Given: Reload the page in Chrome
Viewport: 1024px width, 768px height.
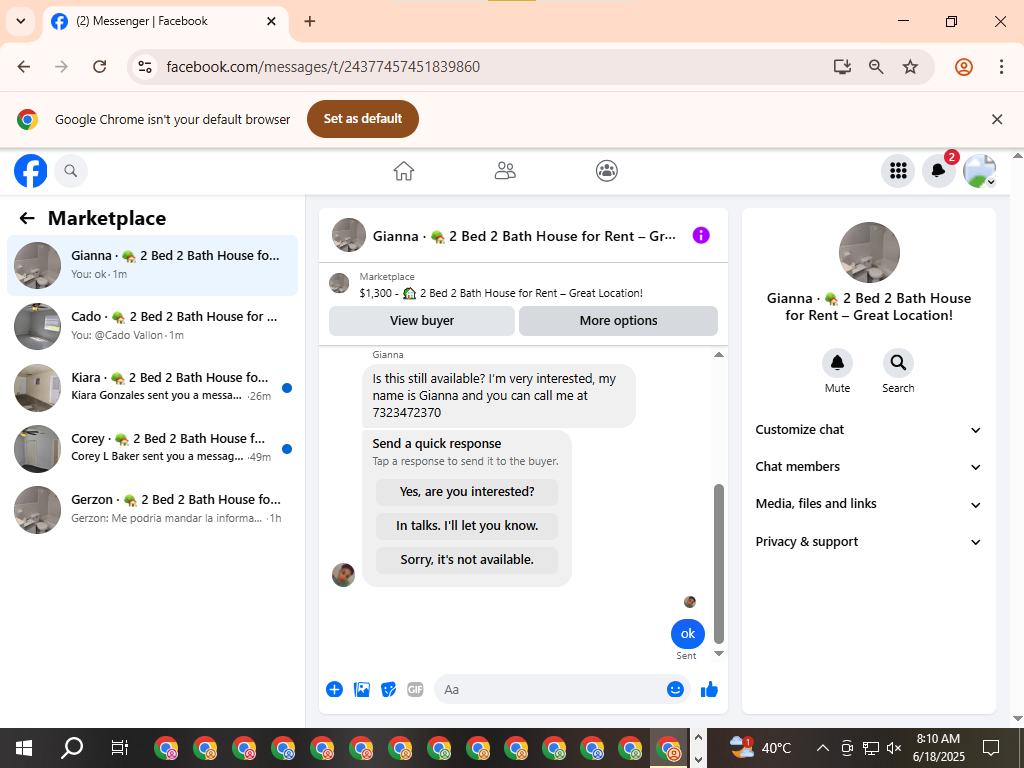Looking at the screenshot, I should click(x=99, y=67).
